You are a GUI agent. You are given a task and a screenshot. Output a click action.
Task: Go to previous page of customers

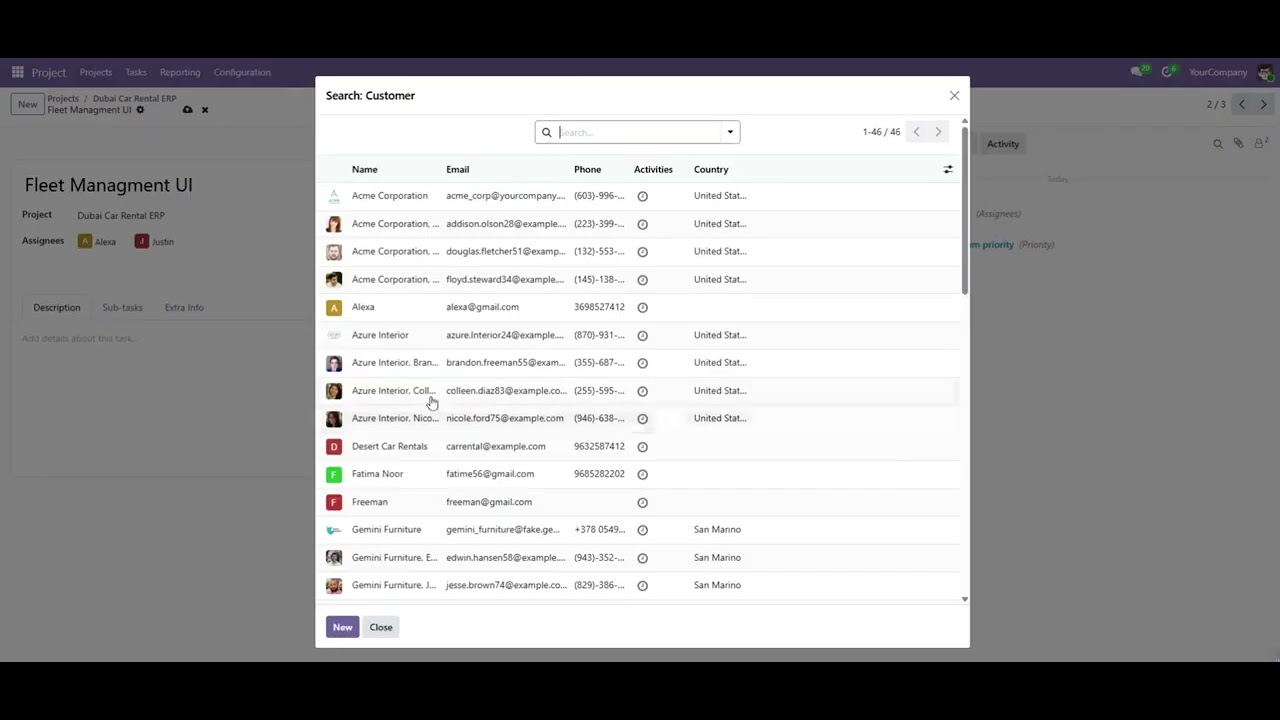pos(916,132)
